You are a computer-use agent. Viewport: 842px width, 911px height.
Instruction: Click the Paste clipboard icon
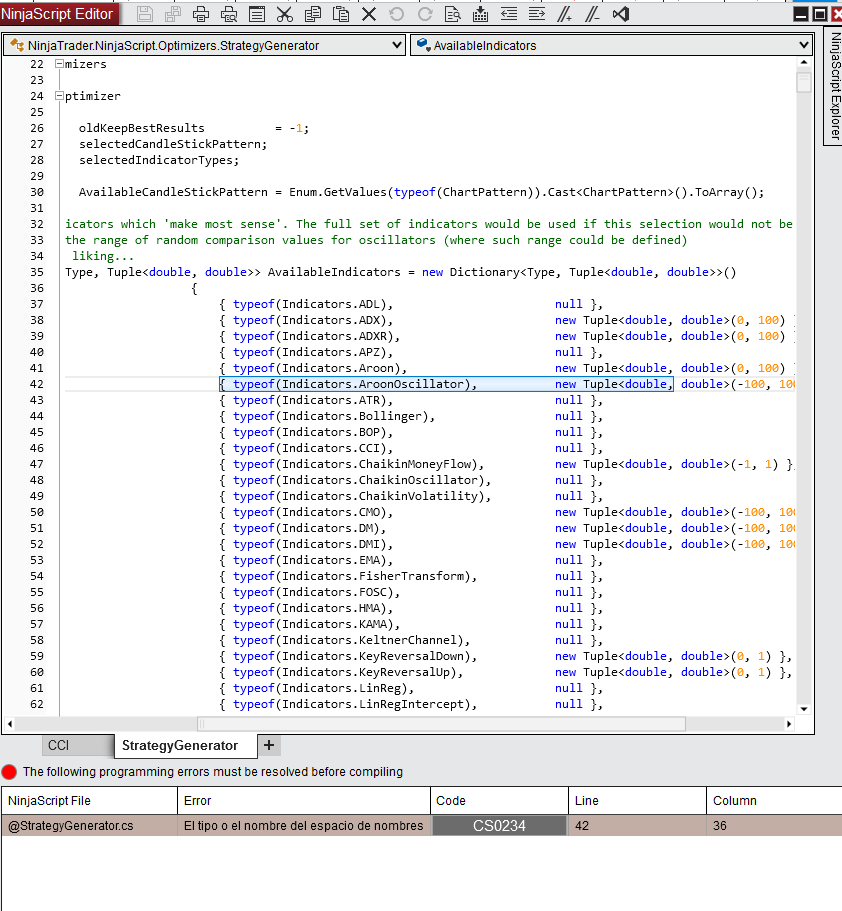(341, 14)
